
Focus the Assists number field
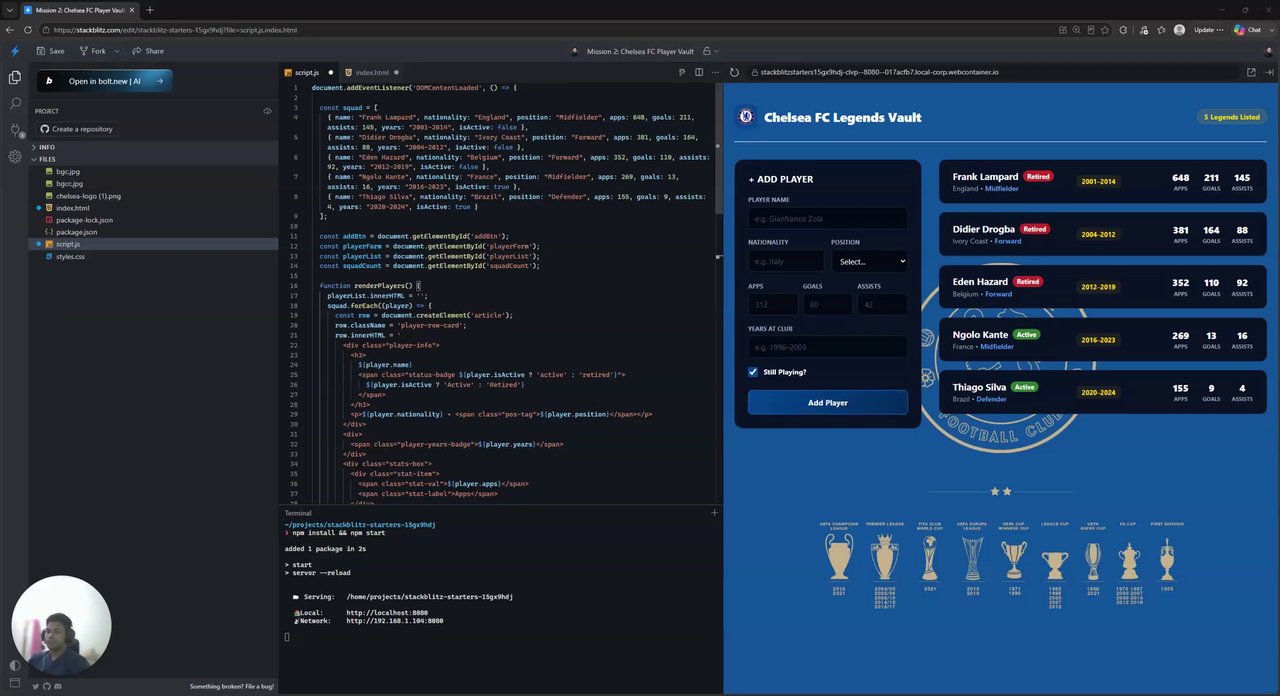coord(883,304)
